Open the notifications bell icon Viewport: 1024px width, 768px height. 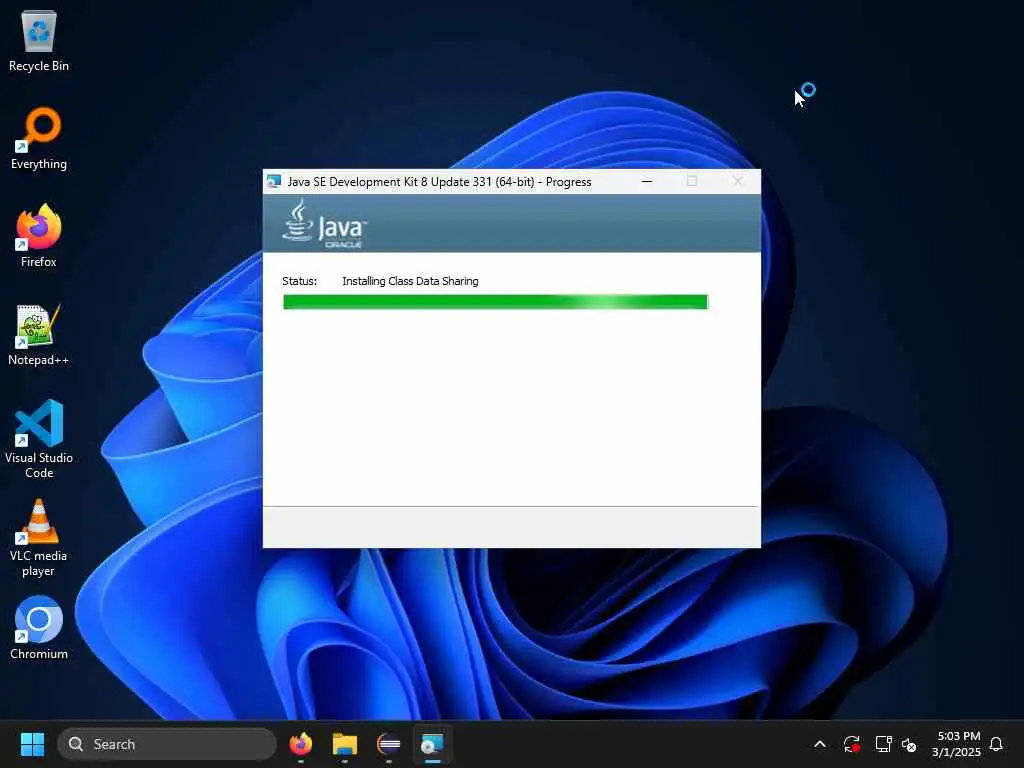[996, 744]
